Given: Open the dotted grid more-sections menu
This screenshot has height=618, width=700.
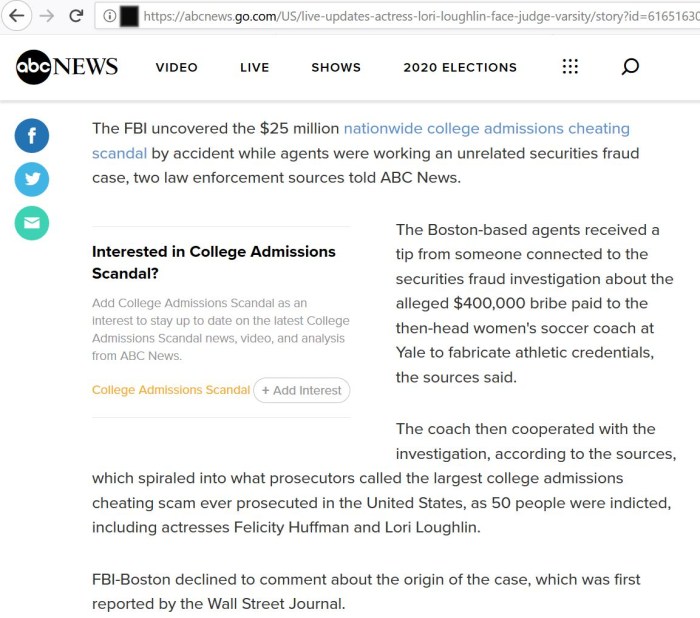Looking at the screenshot, I should pyautogui.click(x=570, y=67).
